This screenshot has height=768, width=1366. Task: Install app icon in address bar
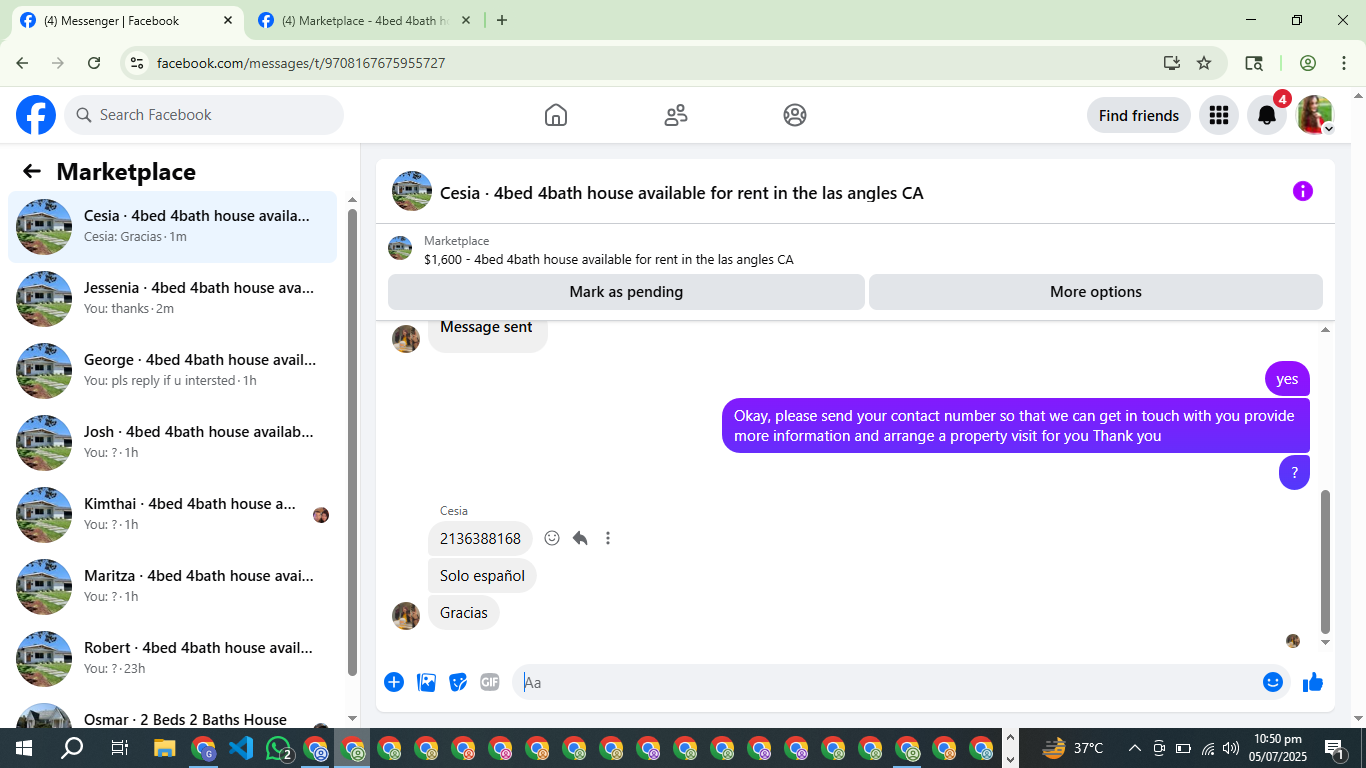(1172, 63)
